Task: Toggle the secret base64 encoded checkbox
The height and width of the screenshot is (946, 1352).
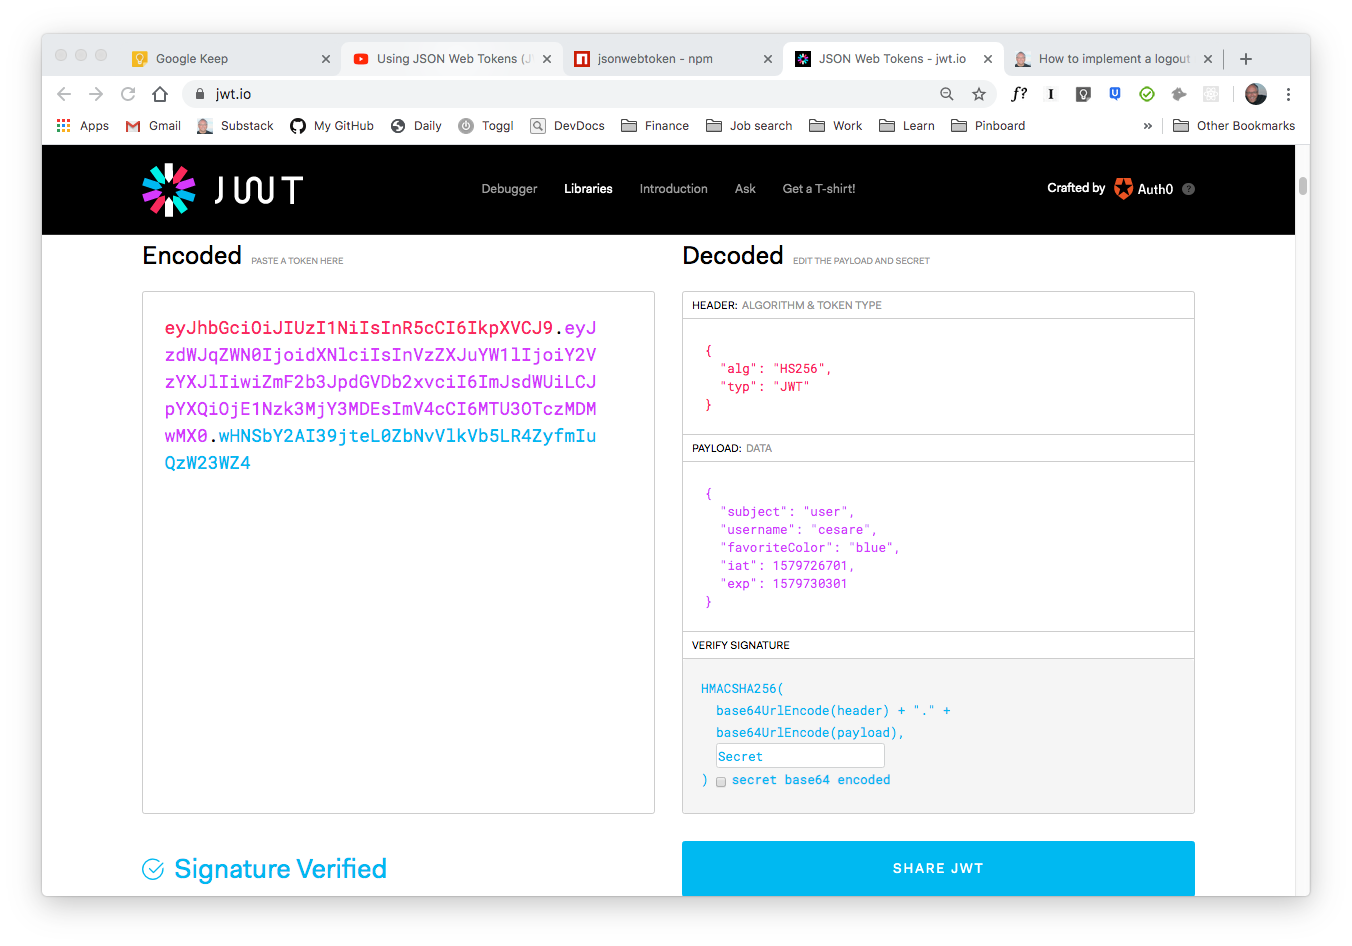Action: pyautogui.click(x=721, y=782)
